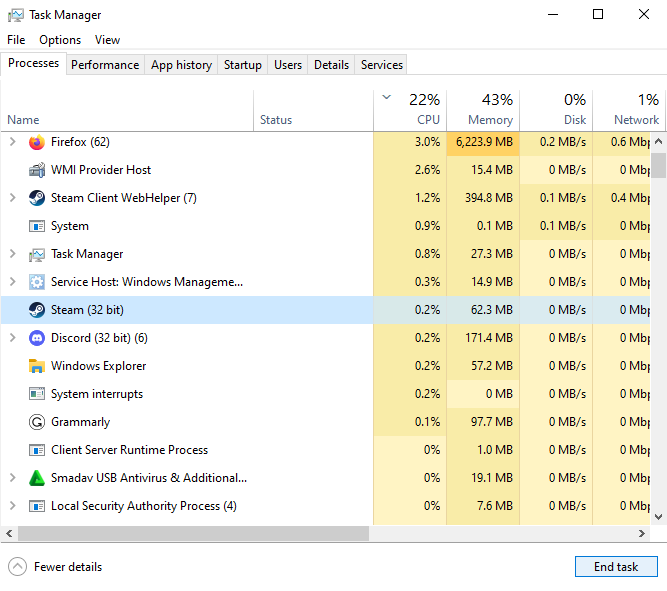Switch to the Details tab
This screenshot has height=591, width=667.
(x=331, y=65)
